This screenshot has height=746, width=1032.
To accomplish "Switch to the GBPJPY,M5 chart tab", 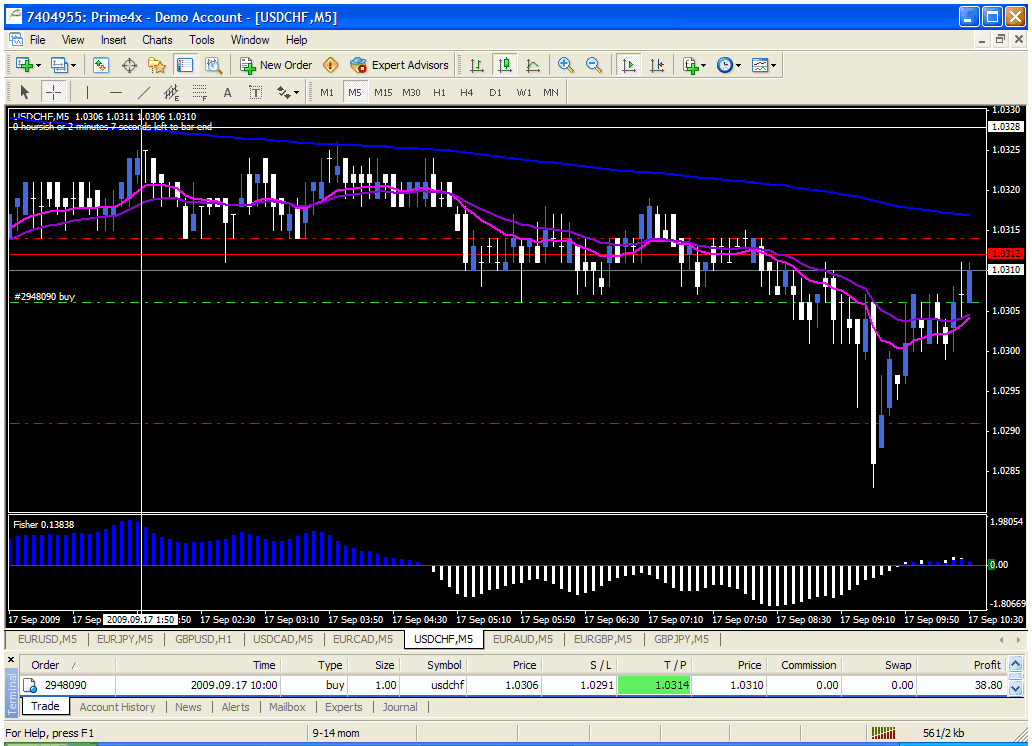I will 681,639.
